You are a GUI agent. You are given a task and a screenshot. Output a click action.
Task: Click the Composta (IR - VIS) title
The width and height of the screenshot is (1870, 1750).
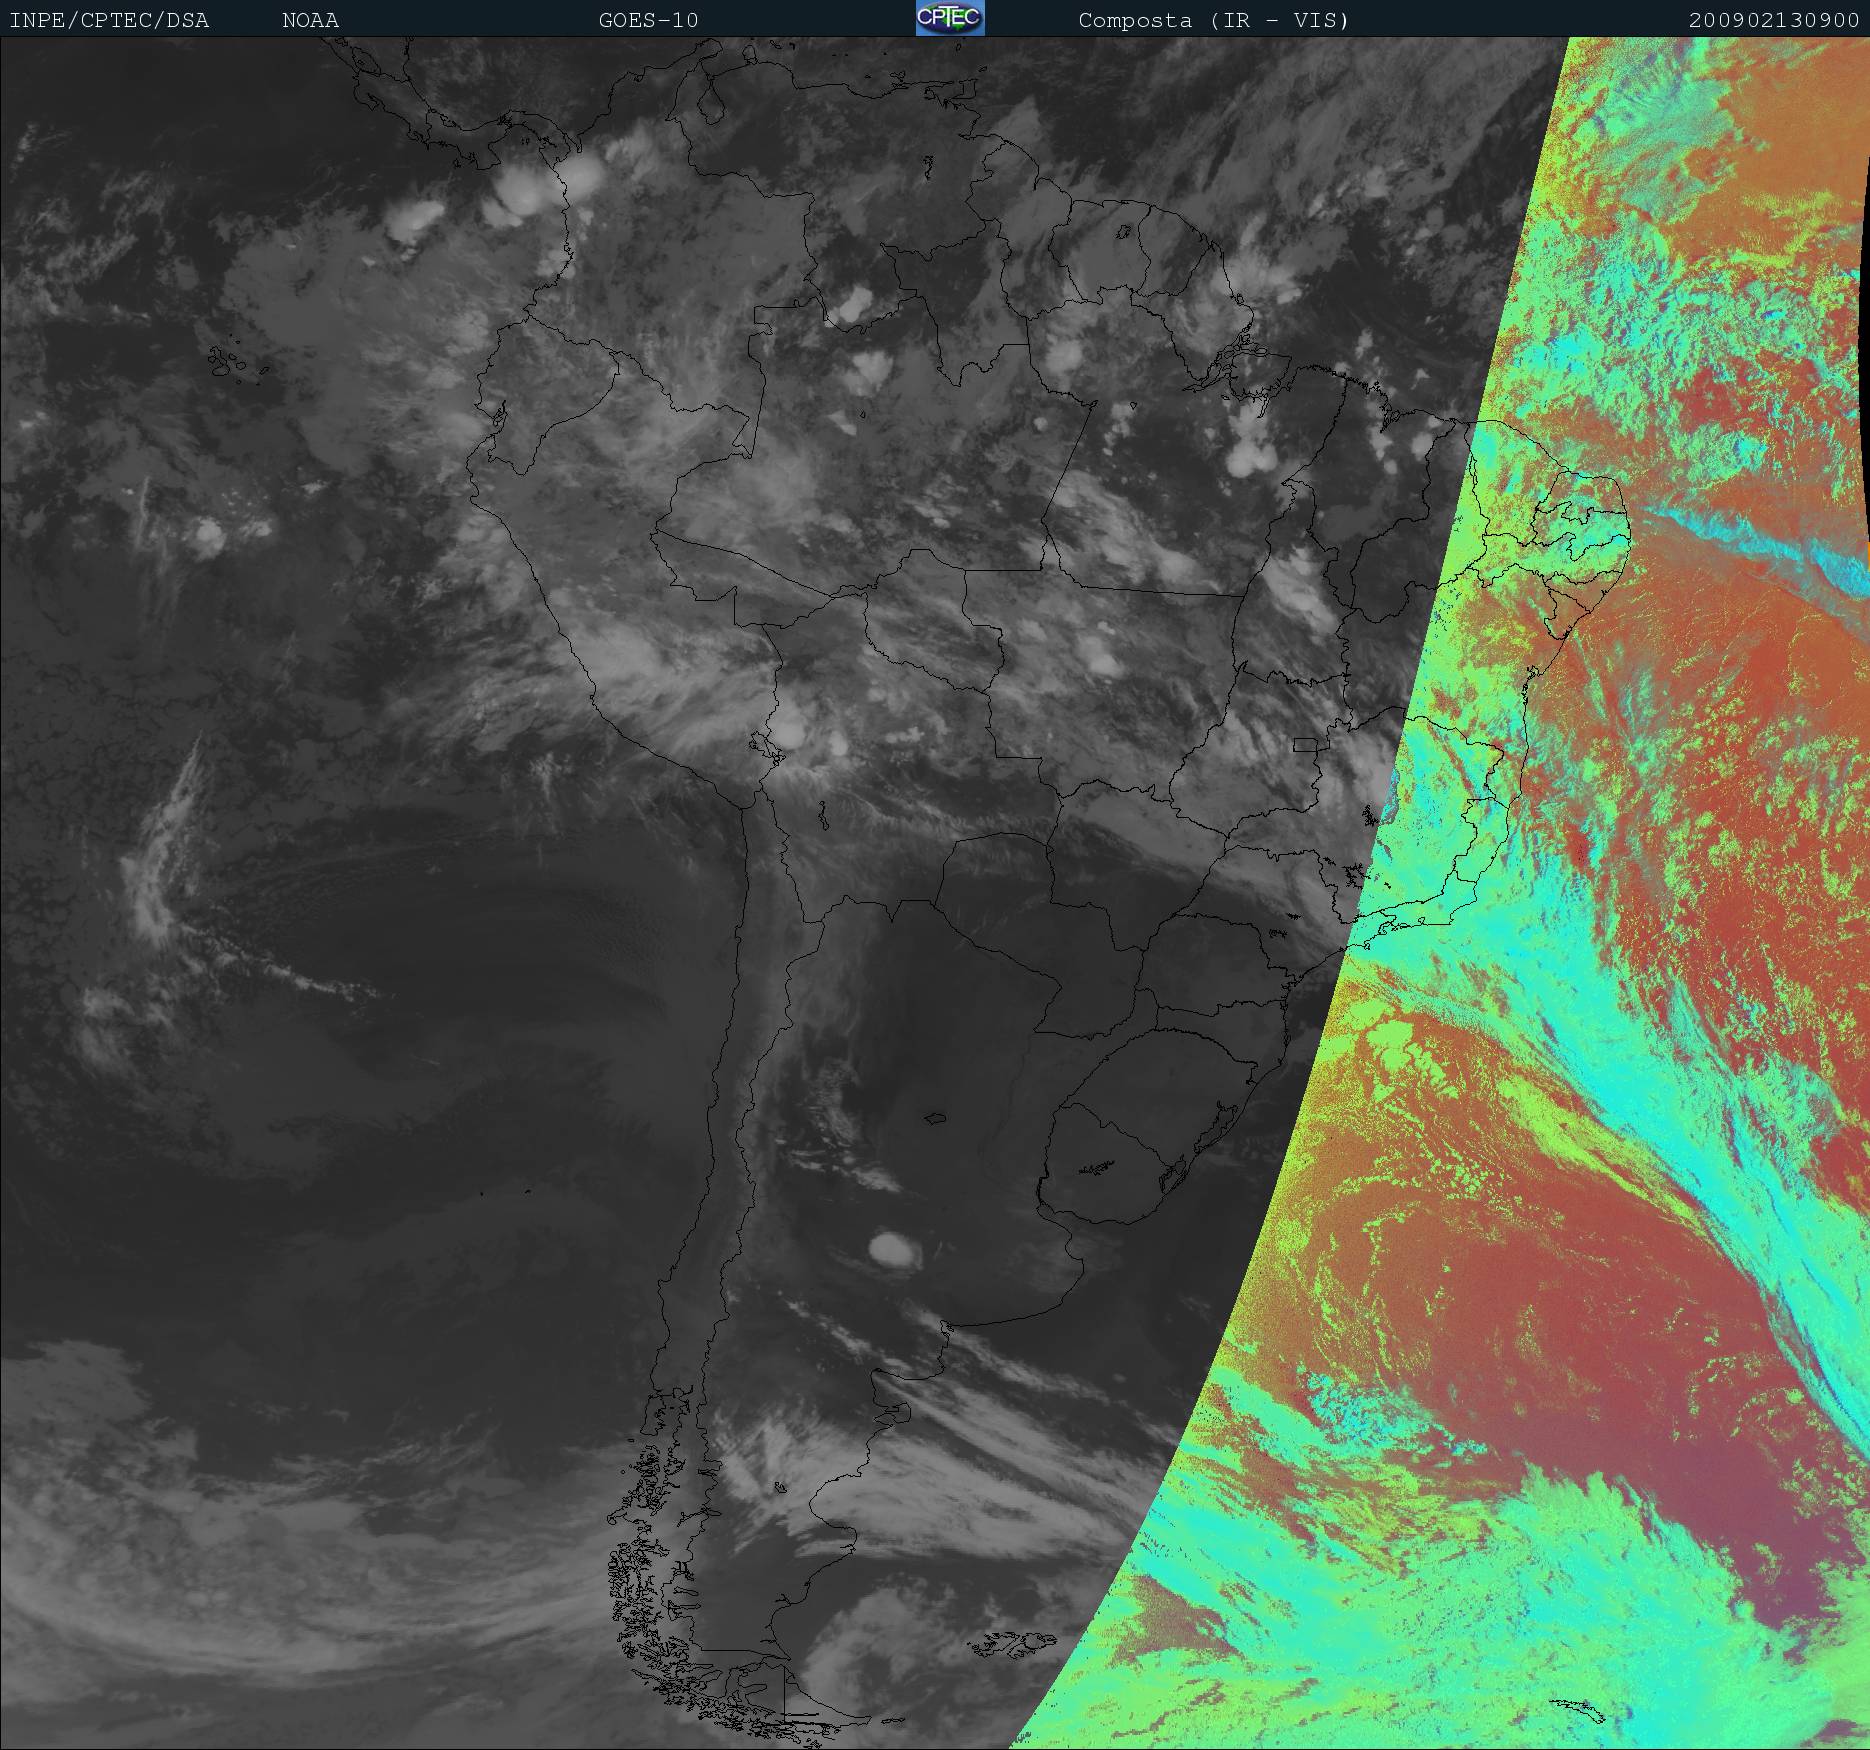[1214, 20]
